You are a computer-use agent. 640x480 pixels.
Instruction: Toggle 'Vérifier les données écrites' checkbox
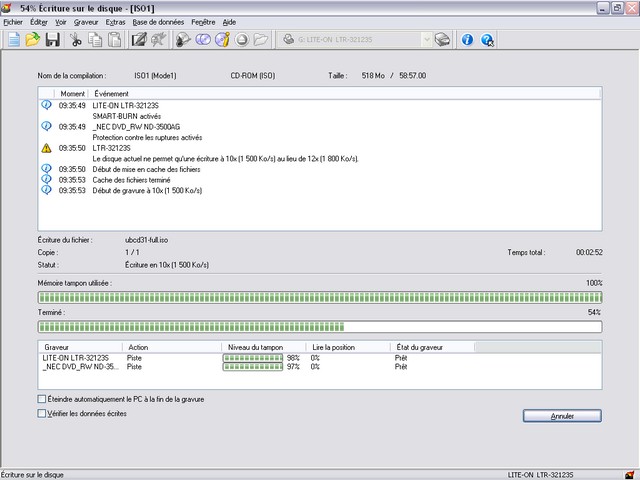(41, 412)
